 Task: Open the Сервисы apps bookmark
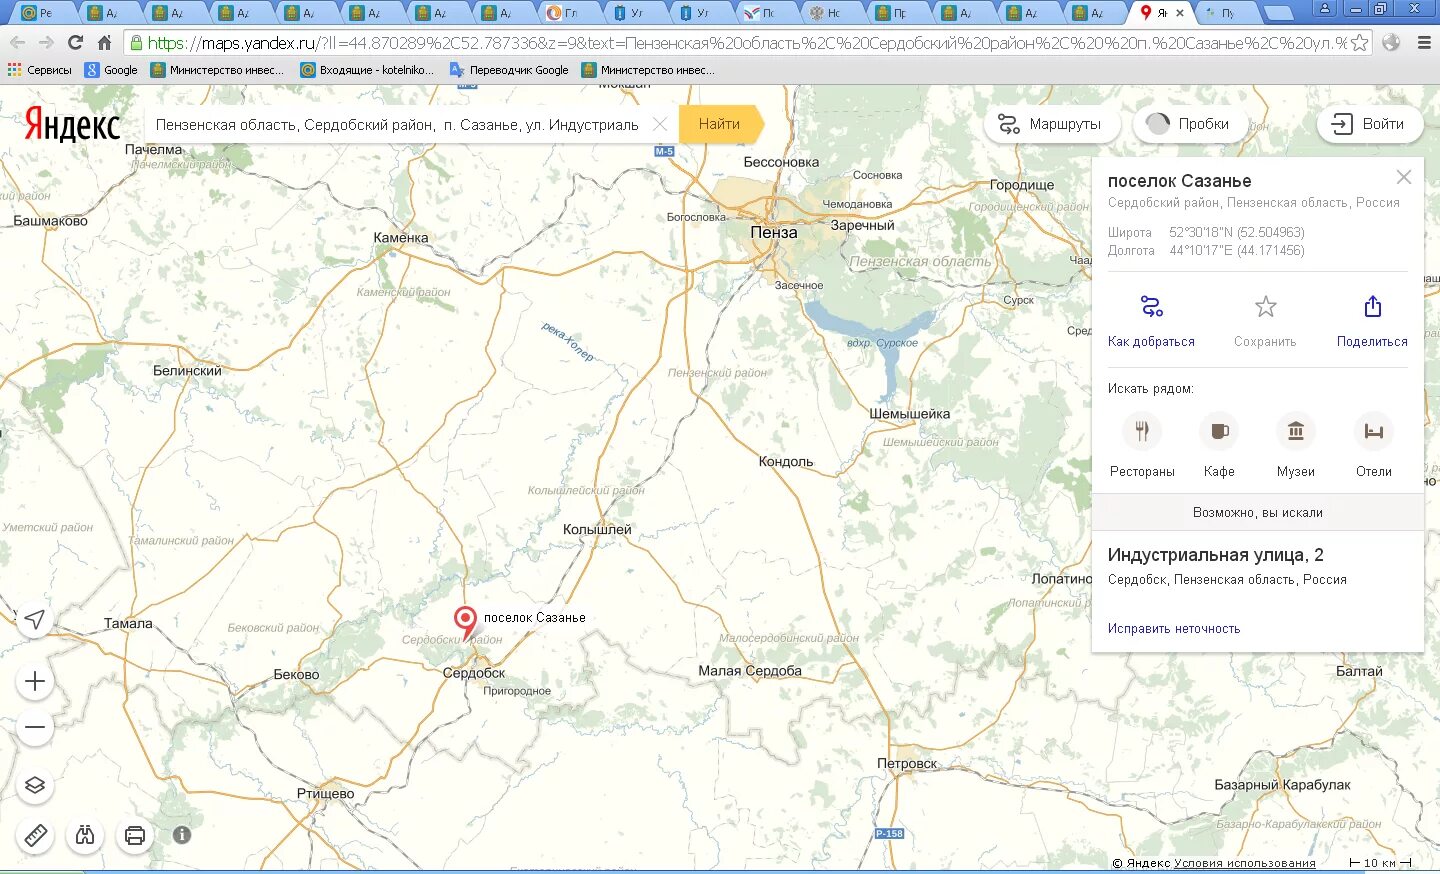tap(40, 70)
